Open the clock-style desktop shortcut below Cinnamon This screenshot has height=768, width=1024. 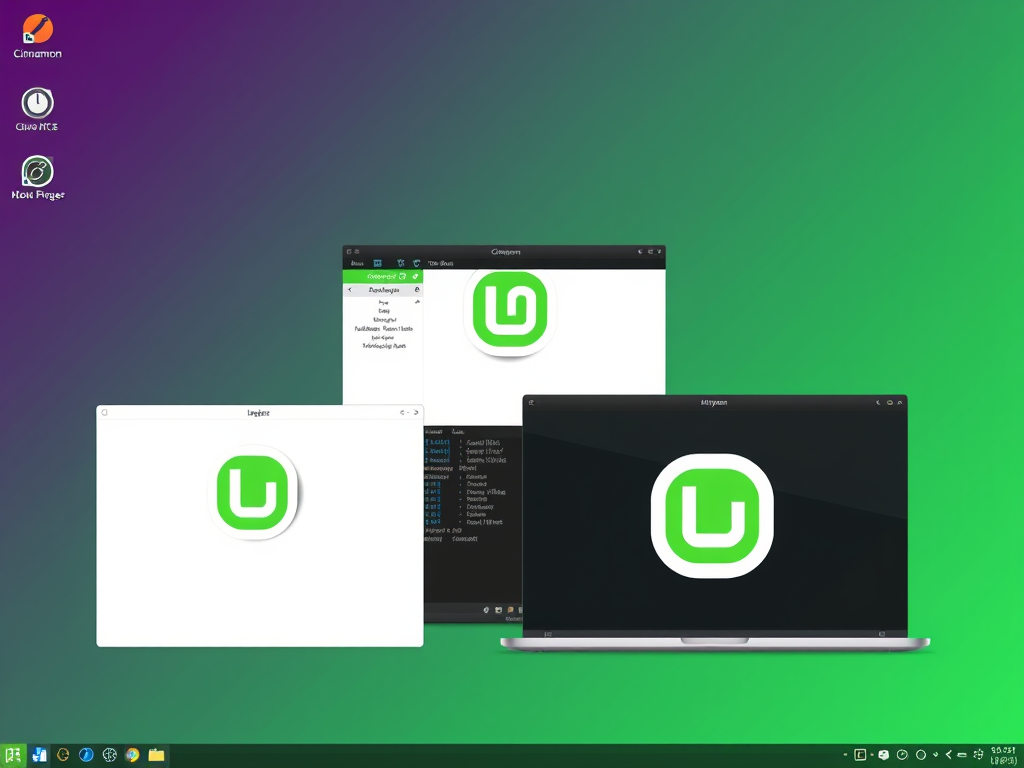pyautogui.click(x=36, y=103)
